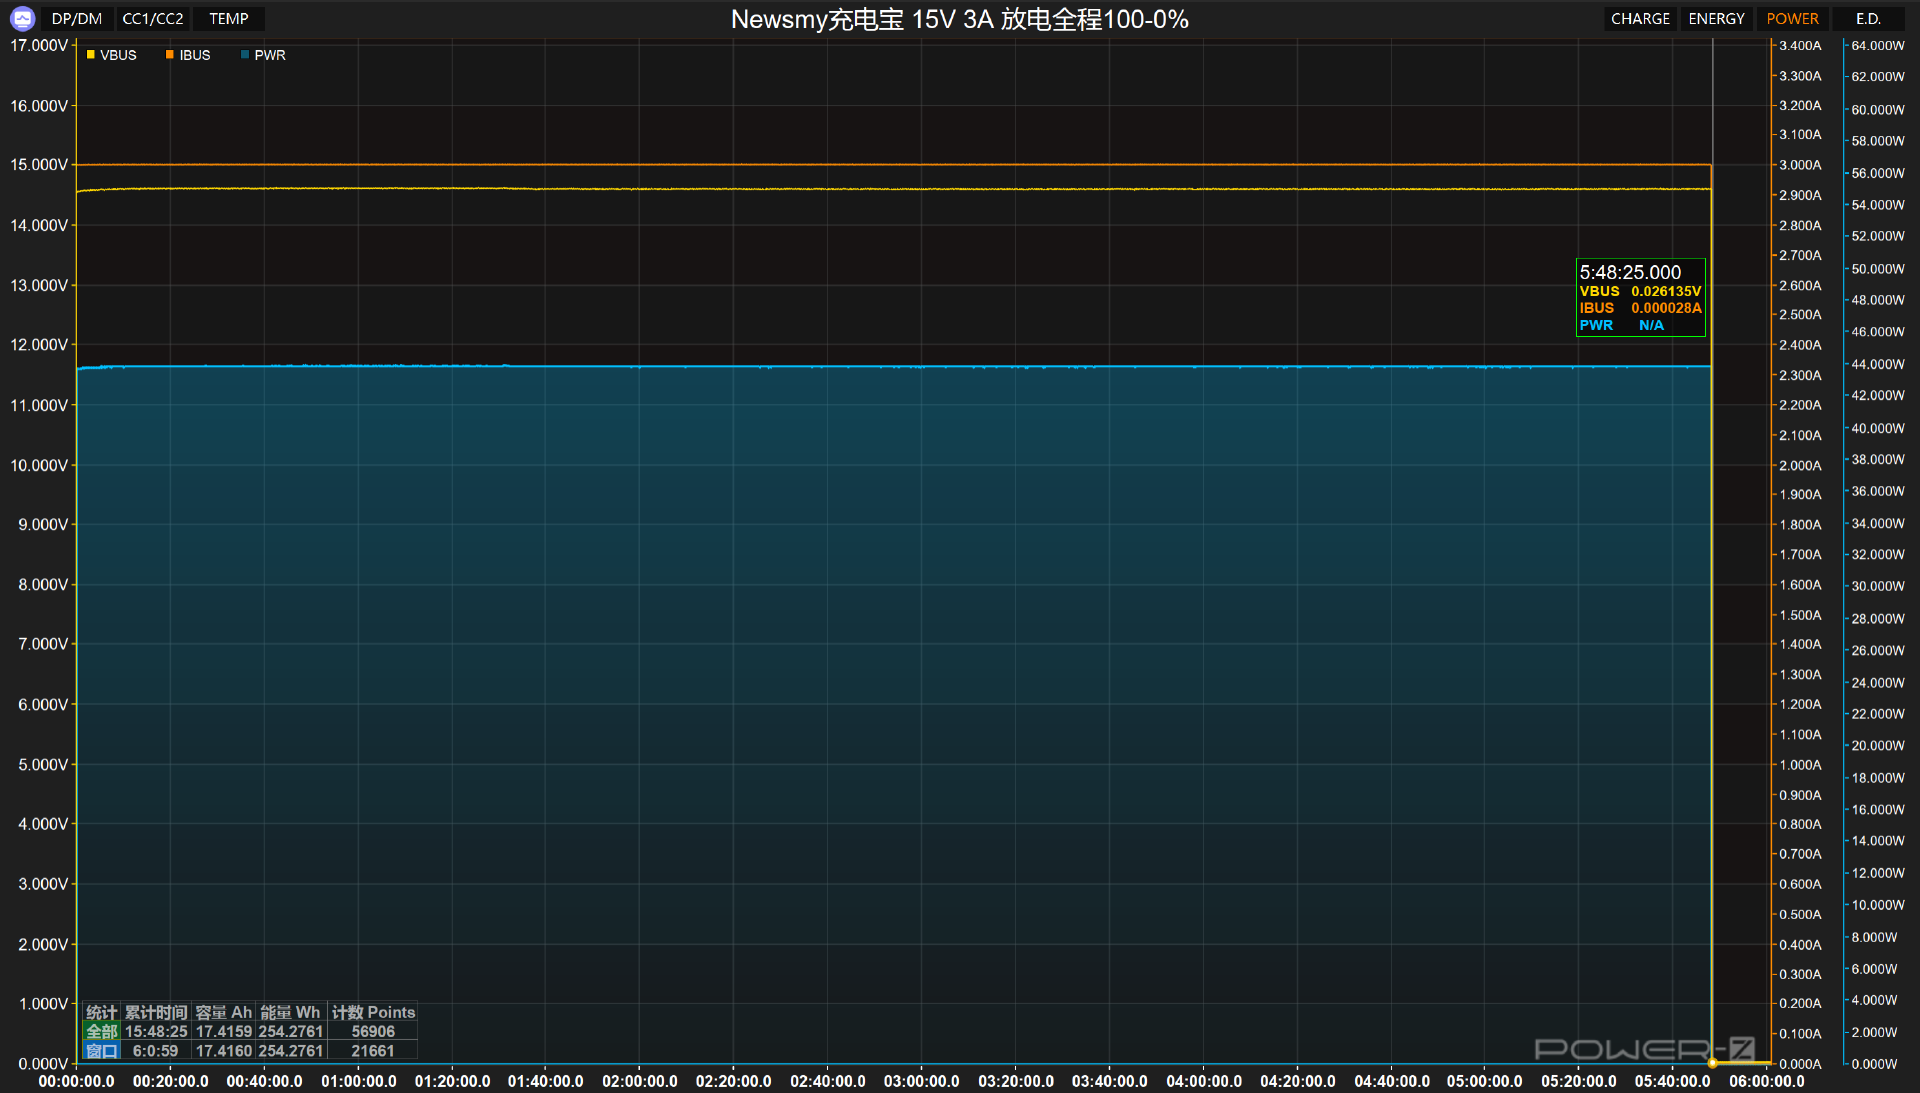Click the cursor marker dot on time axis

[x=1712, y=1063]
